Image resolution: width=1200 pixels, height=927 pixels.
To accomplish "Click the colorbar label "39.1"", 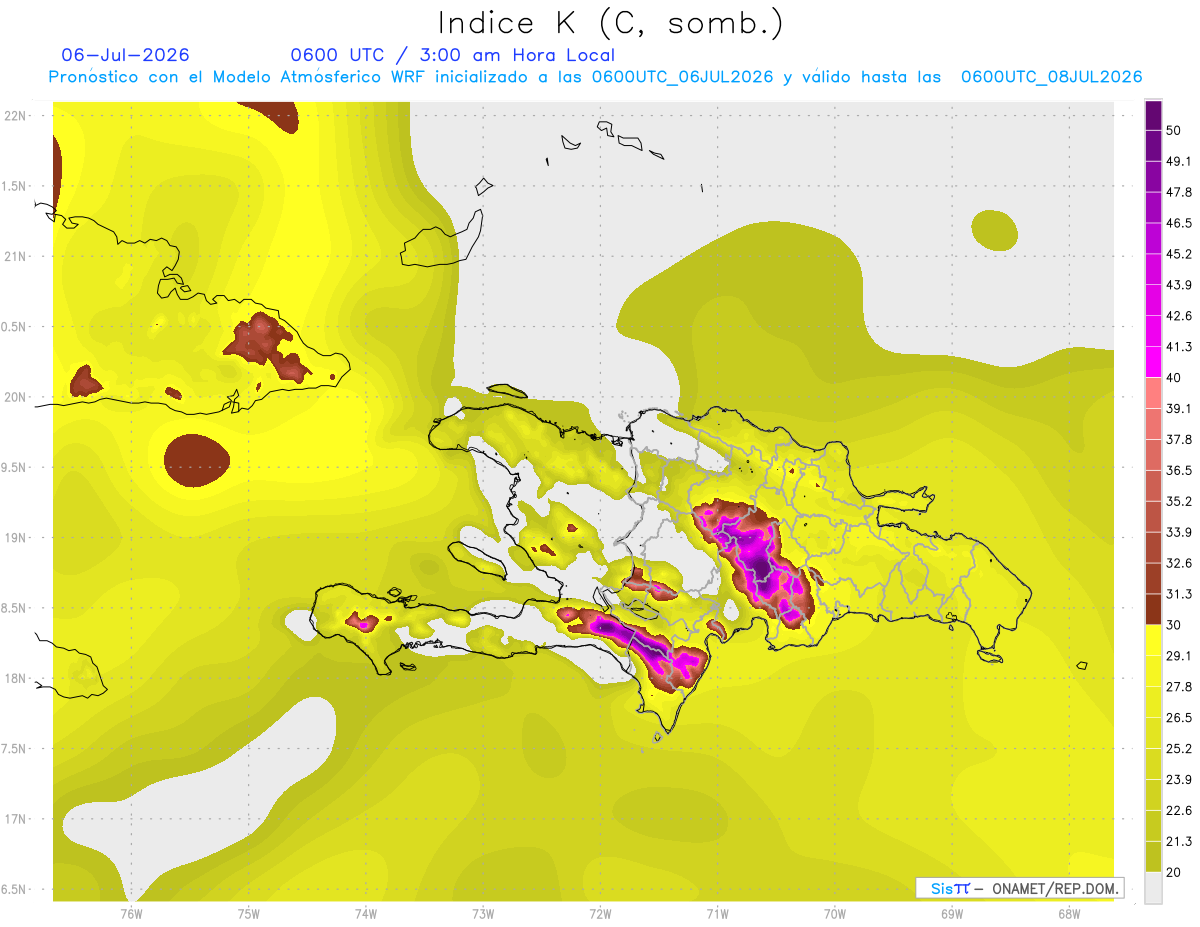I will click(x=1179, y=408).
